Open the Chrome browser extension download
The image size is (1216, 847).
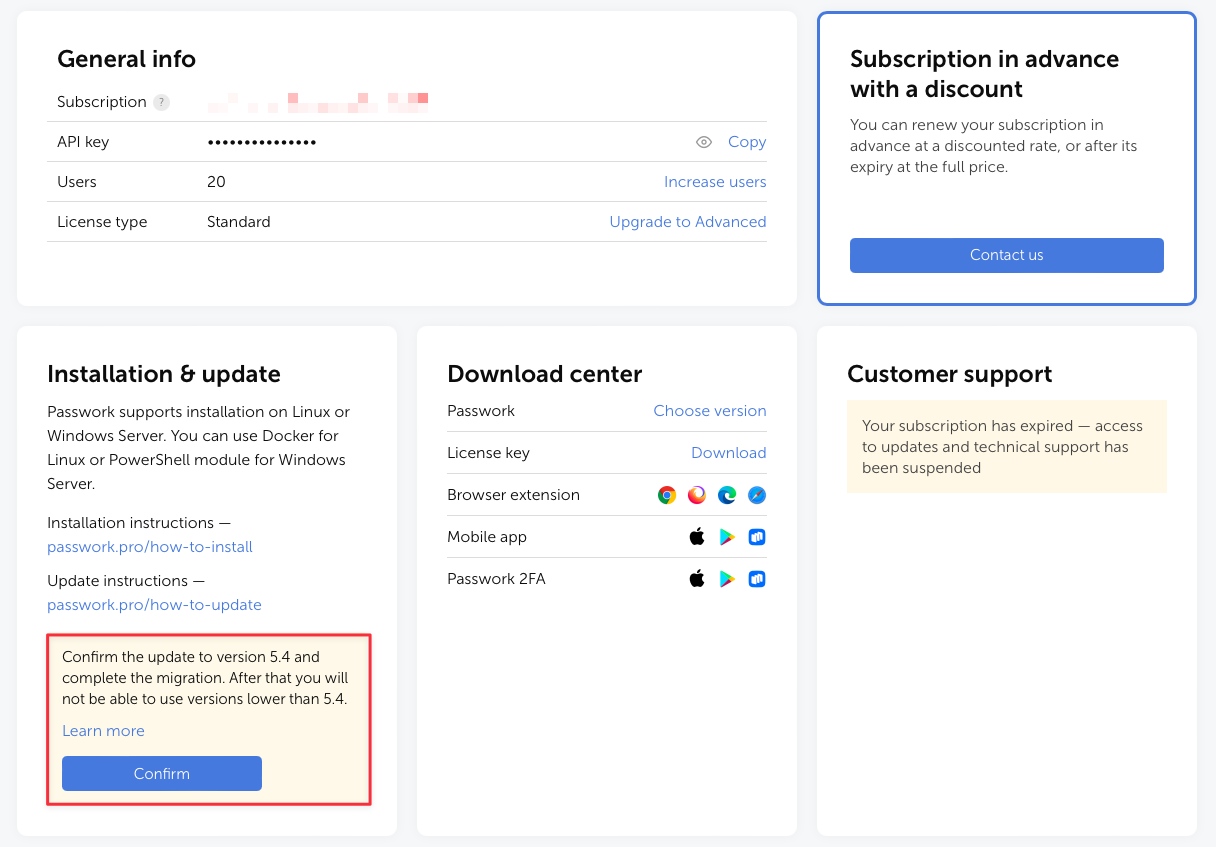coord(666,494)
